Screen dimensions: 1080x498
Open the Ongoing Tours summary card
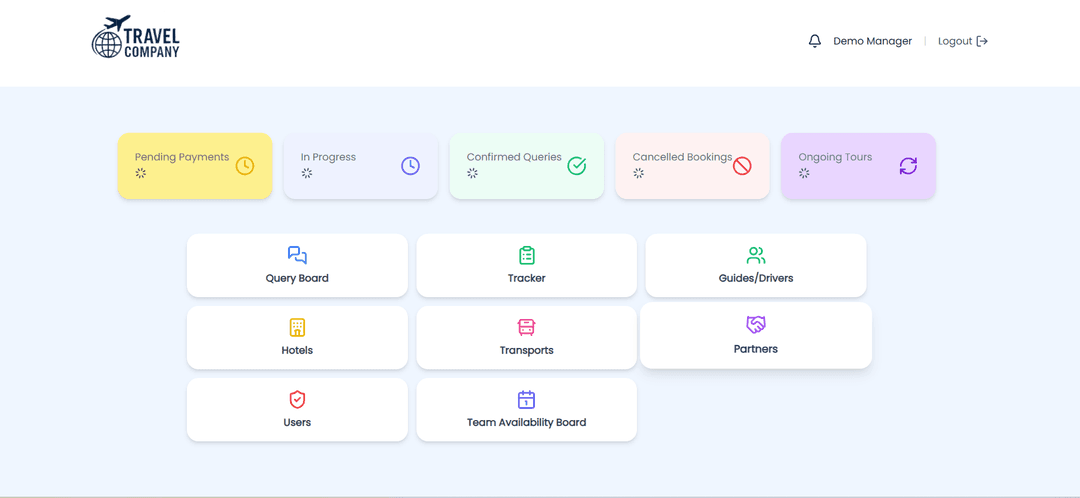[x=858, y=166]
